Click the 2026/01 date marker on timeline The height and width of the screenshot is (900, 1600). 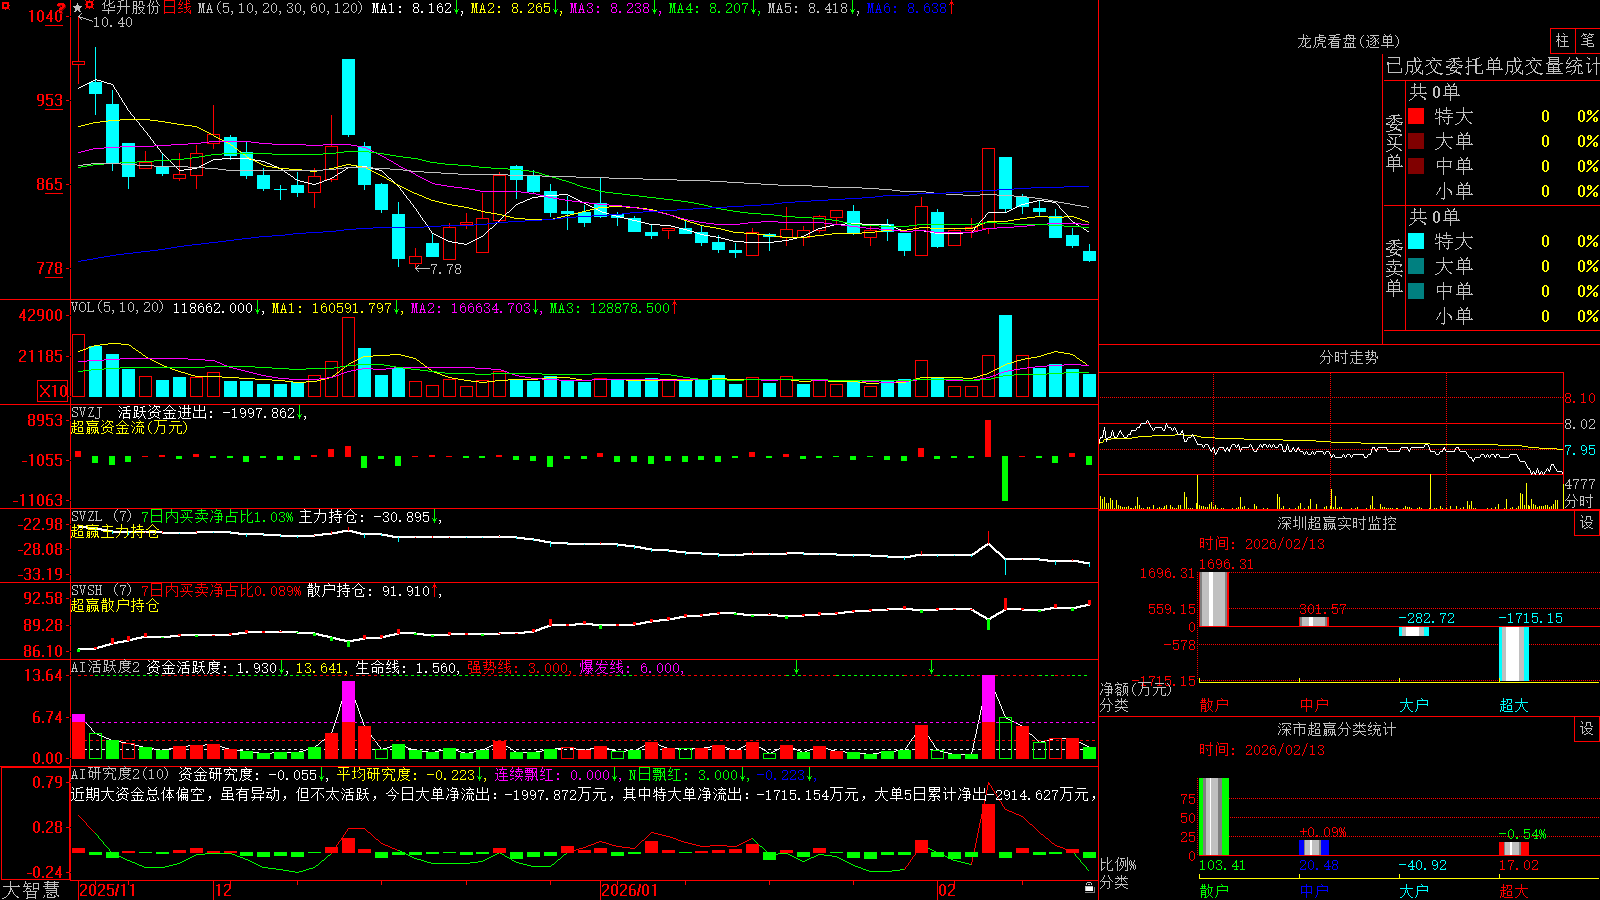point(630,890)
